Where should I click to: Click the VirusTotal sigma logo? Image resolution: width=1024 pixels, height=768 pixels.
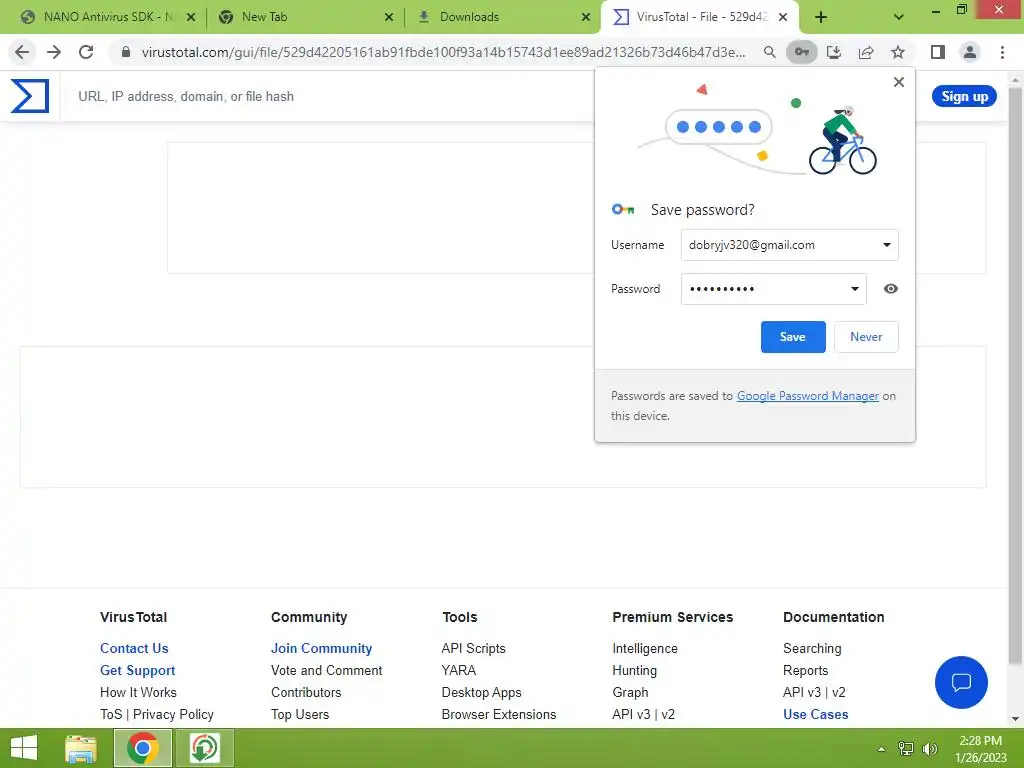tap(29, 96)
